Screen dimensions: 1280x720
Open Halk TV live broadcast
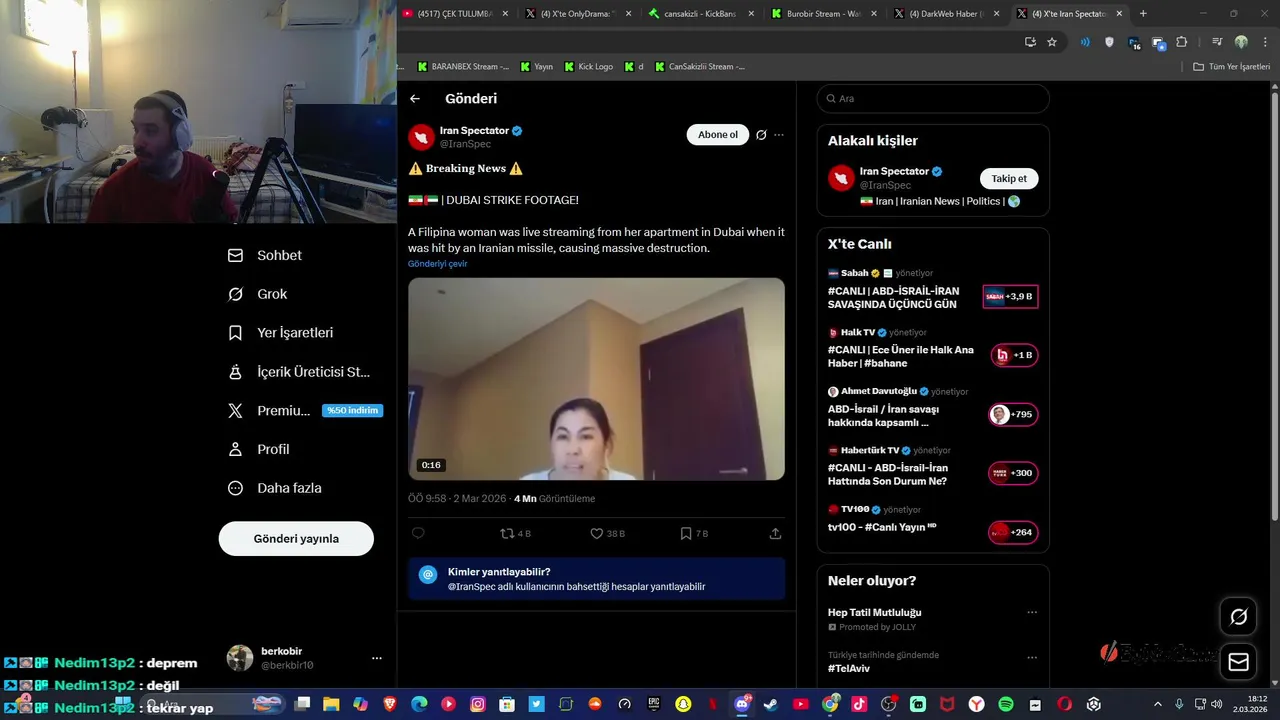coord(932,349)
